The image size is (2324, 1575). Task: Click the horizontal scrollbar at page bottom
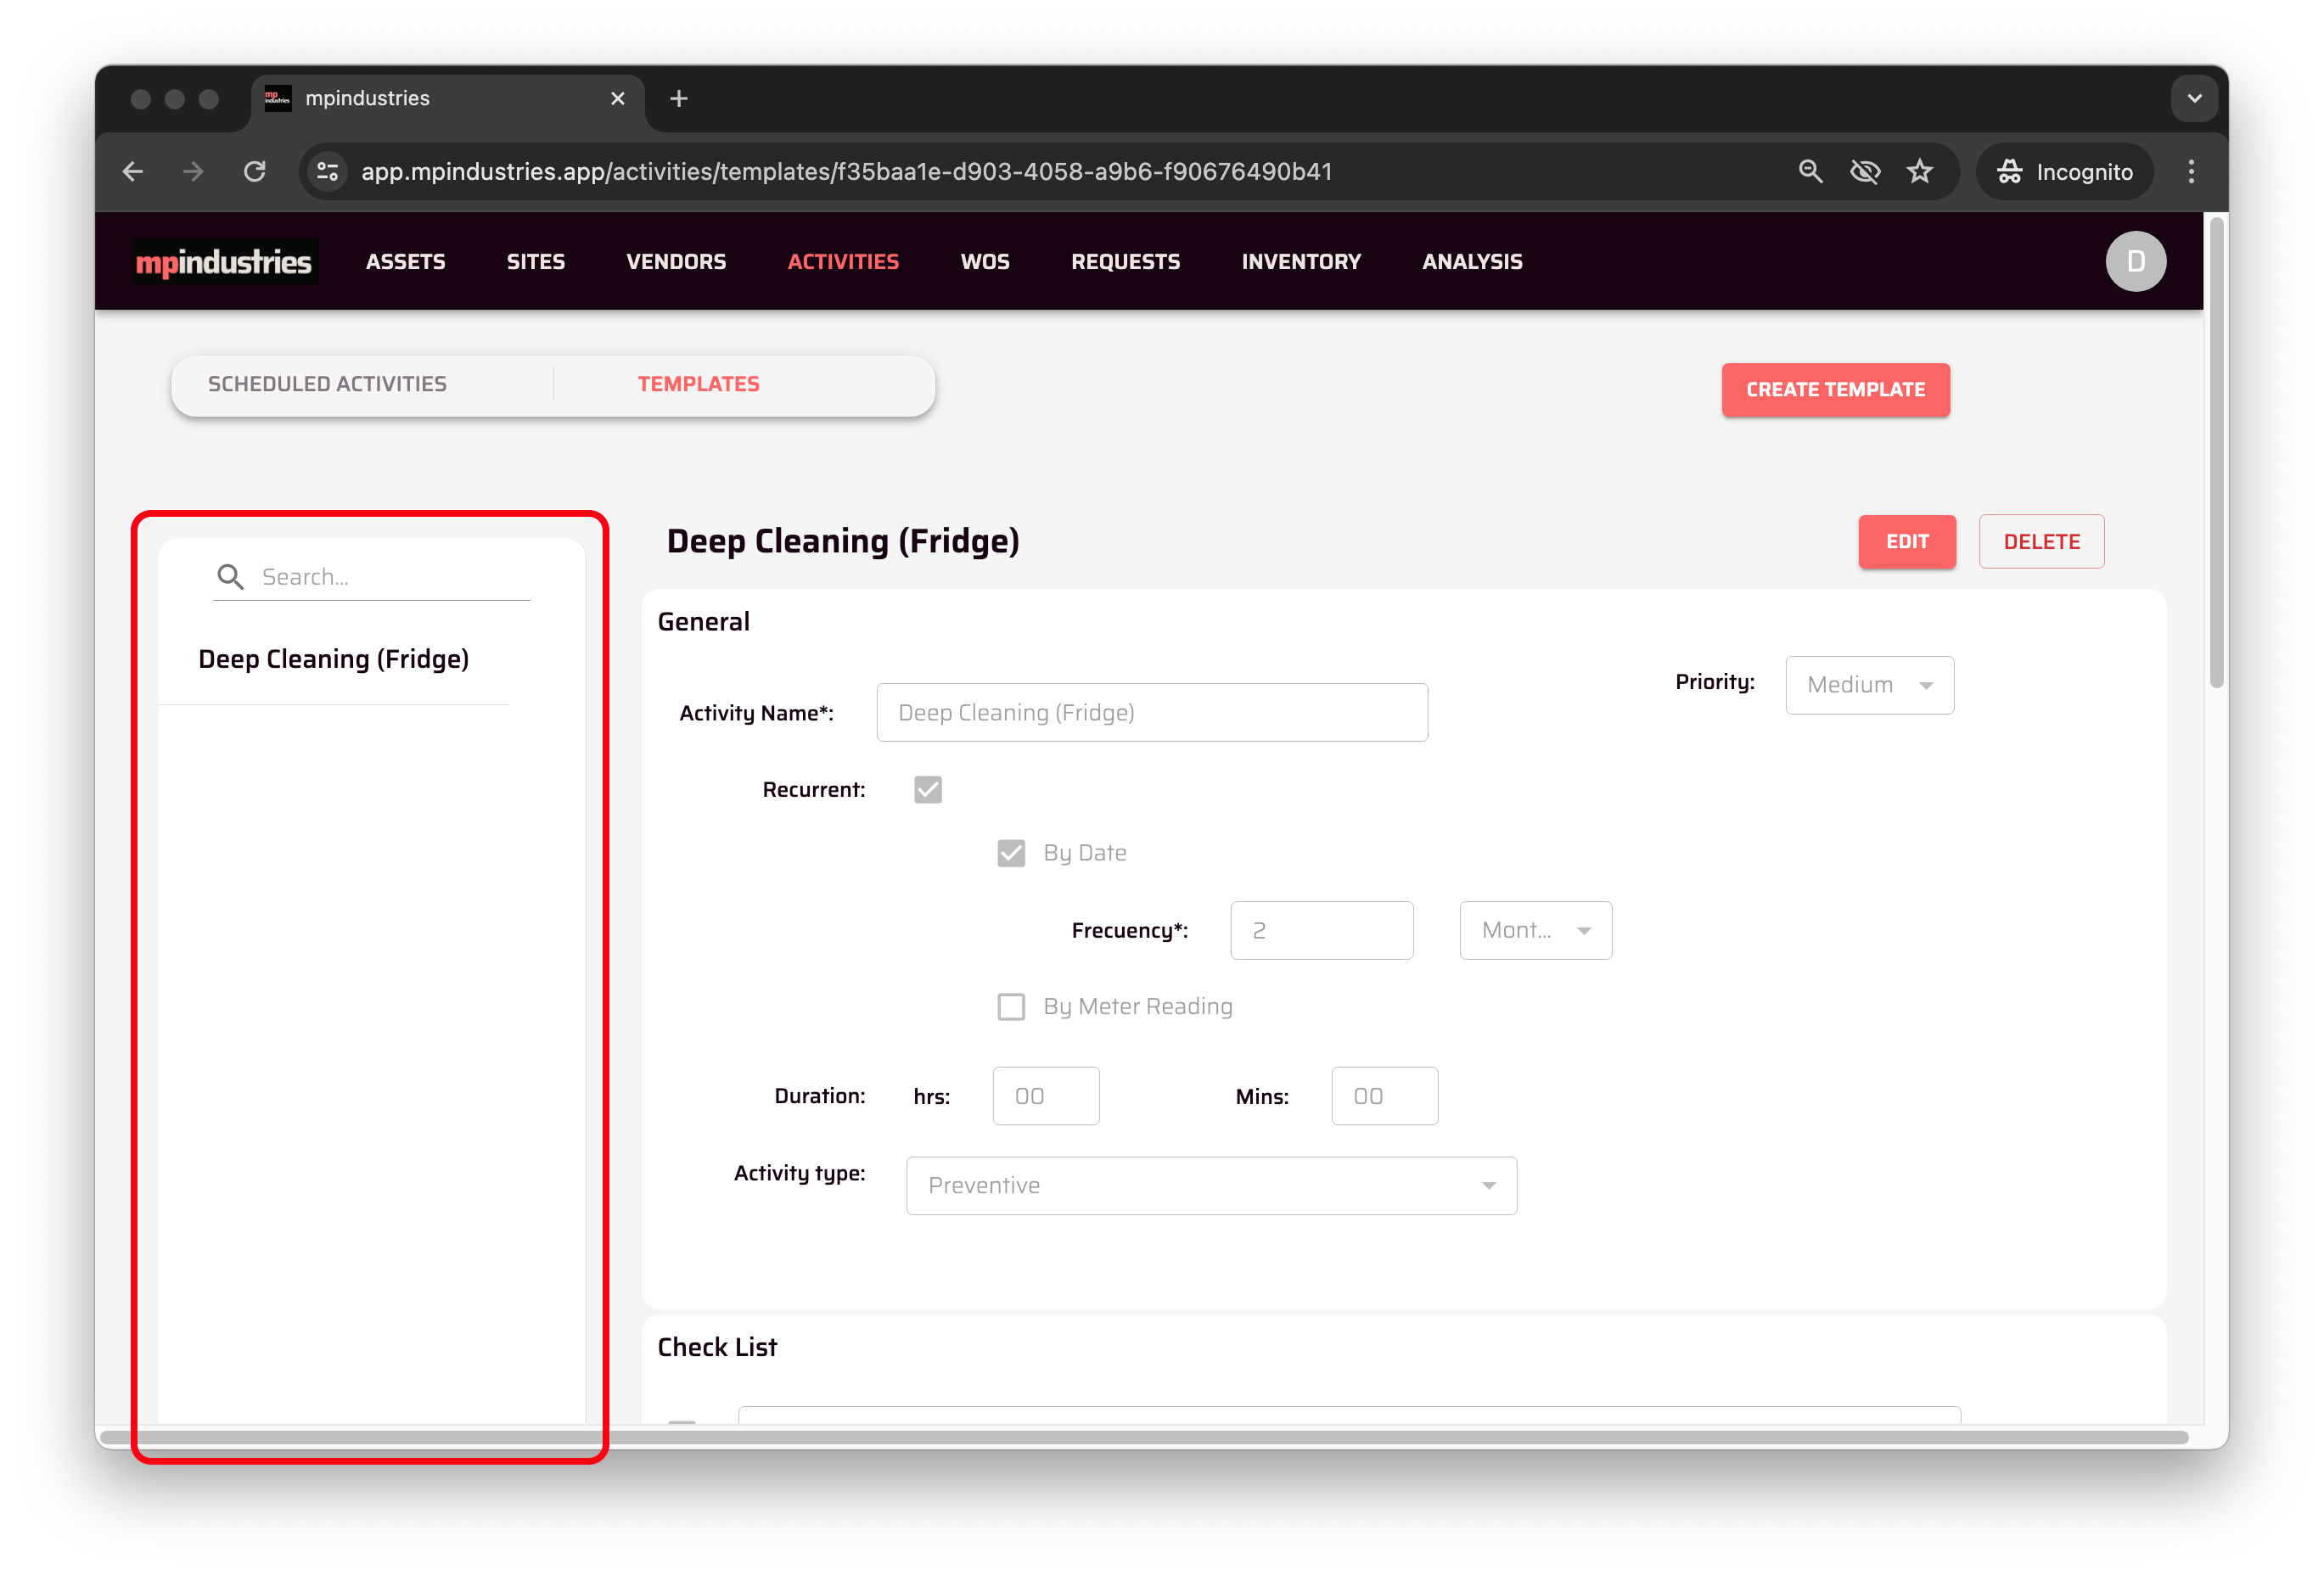point(1143,1437)
